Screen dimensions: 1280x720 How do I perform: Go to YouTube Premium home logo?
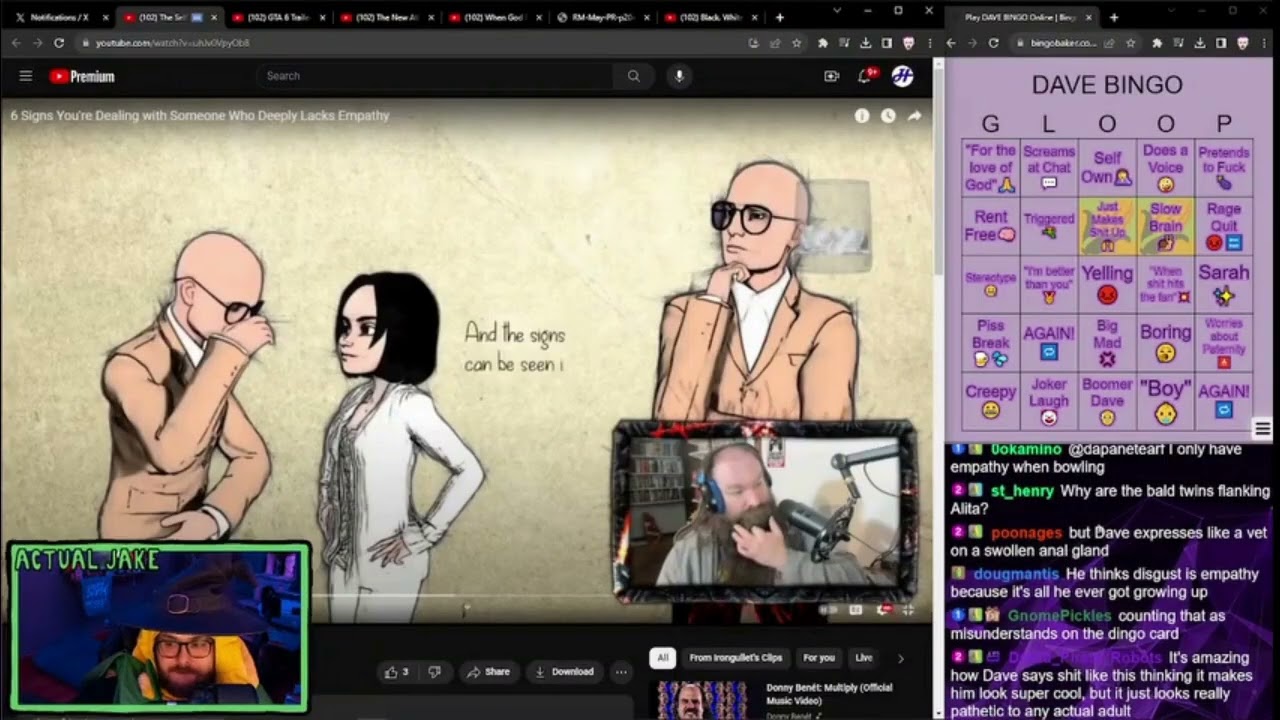[82, 76]
